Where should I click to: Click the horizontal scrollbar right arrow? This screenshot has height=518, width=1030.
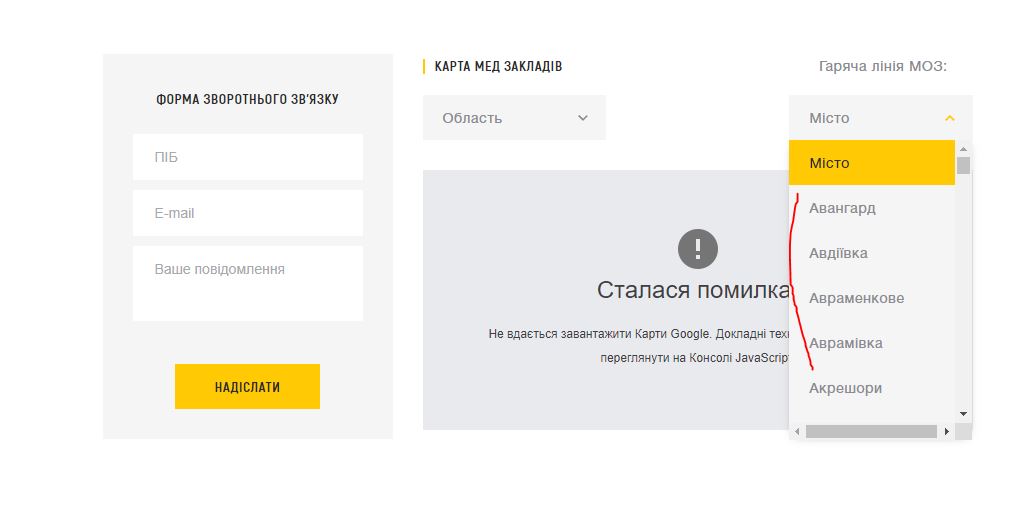946,432
